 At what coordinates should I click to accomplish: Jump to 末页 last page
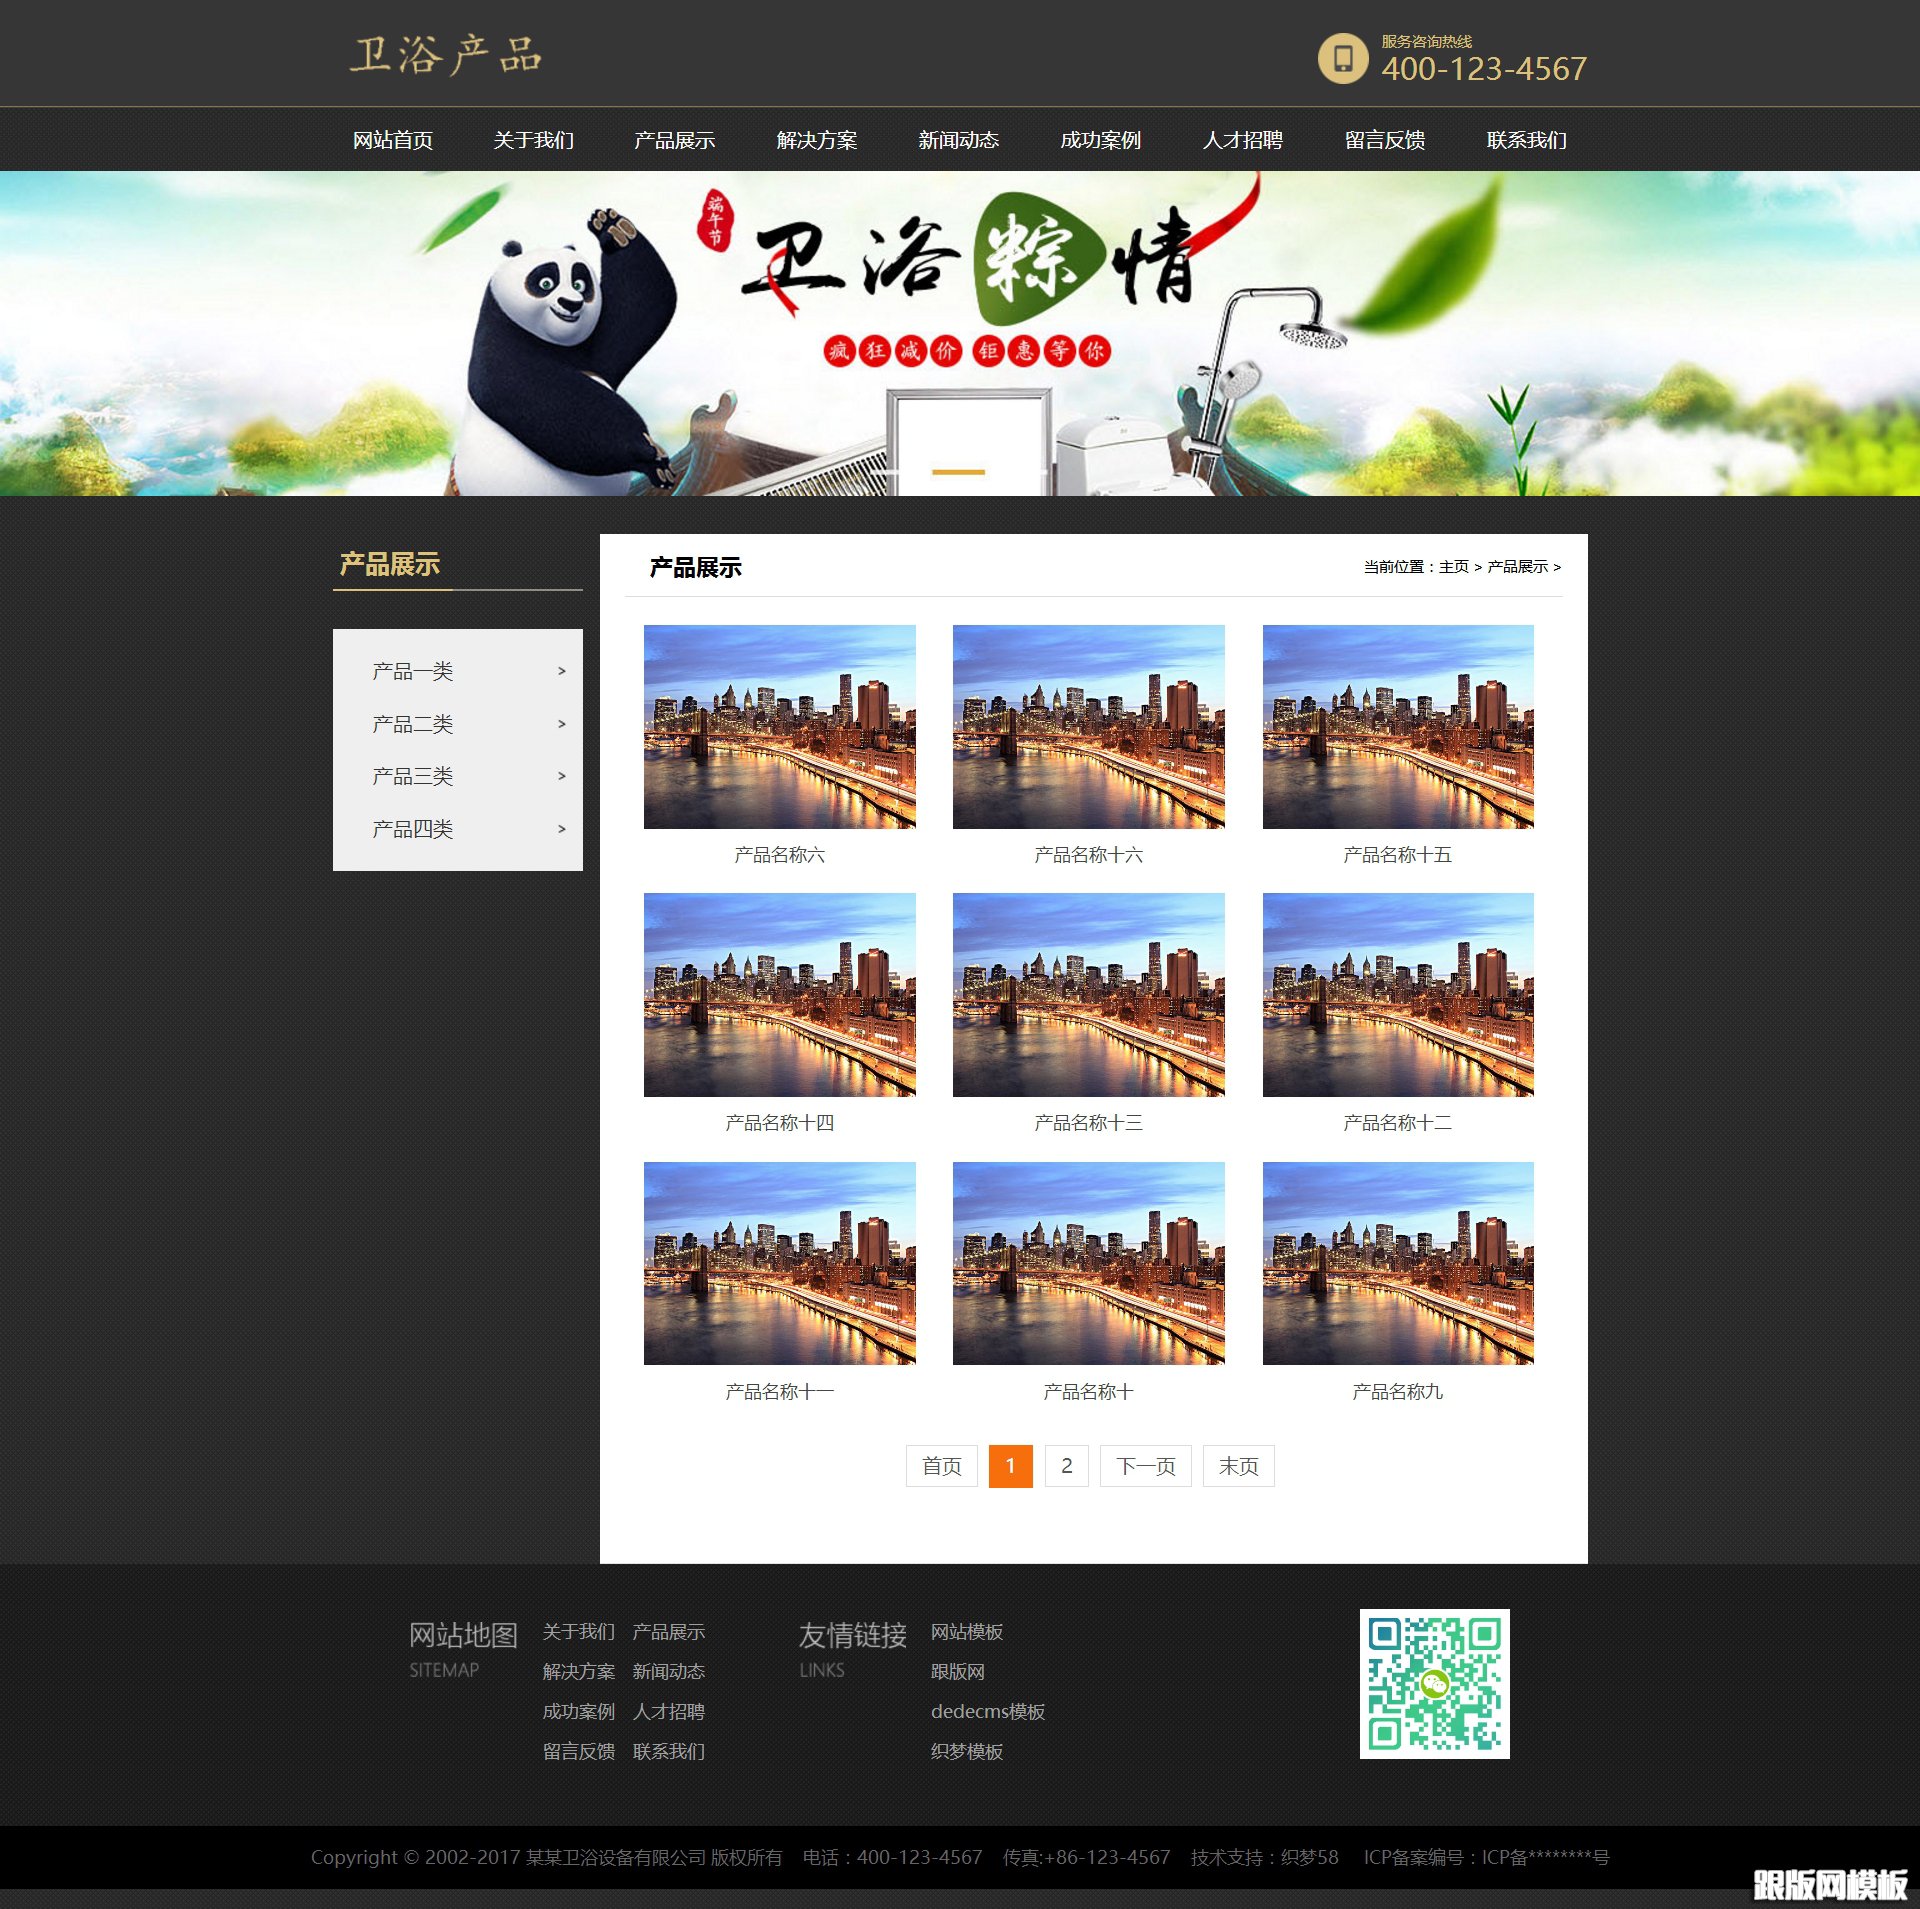(1238, 1466)
